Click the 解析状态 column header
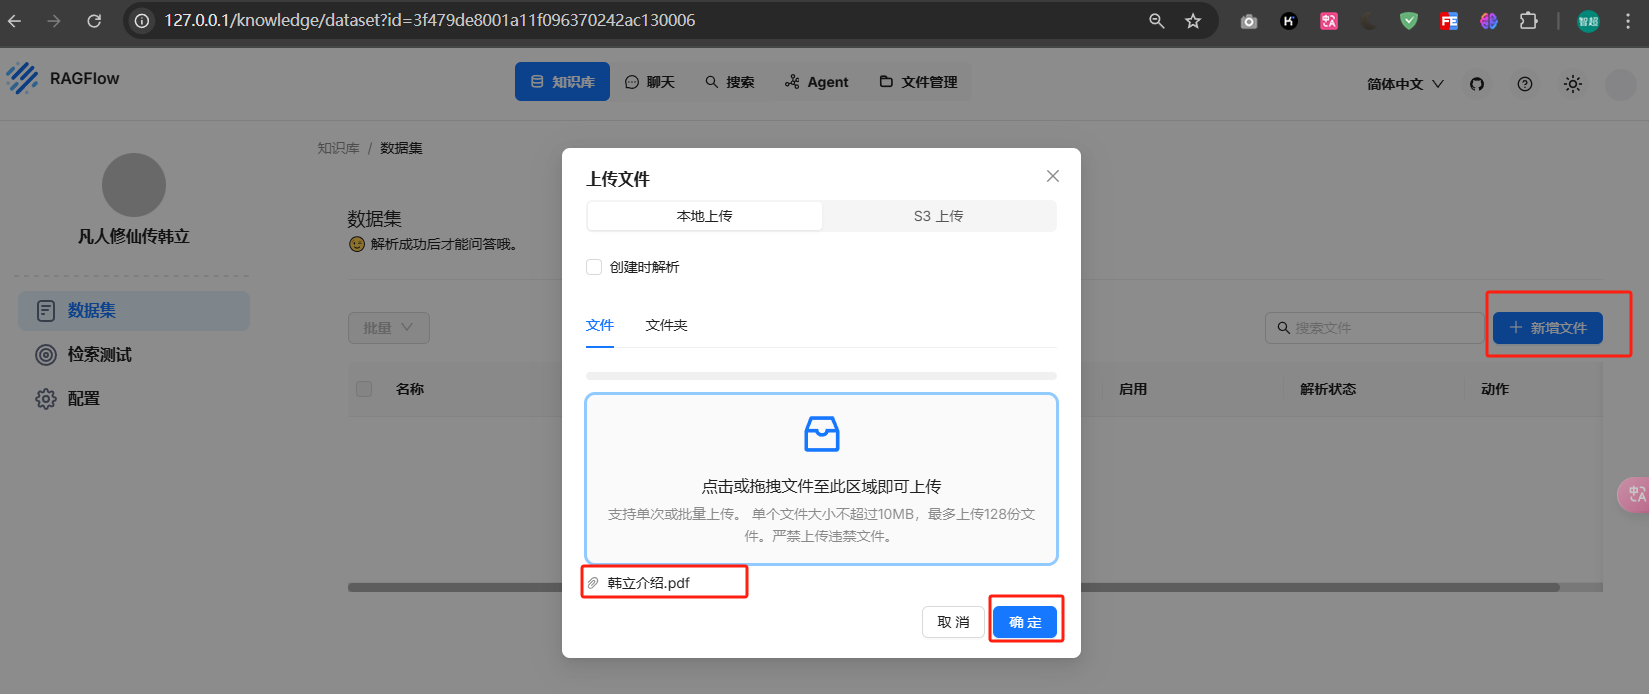This screenshot has height=694, width=1649. 1328,389
